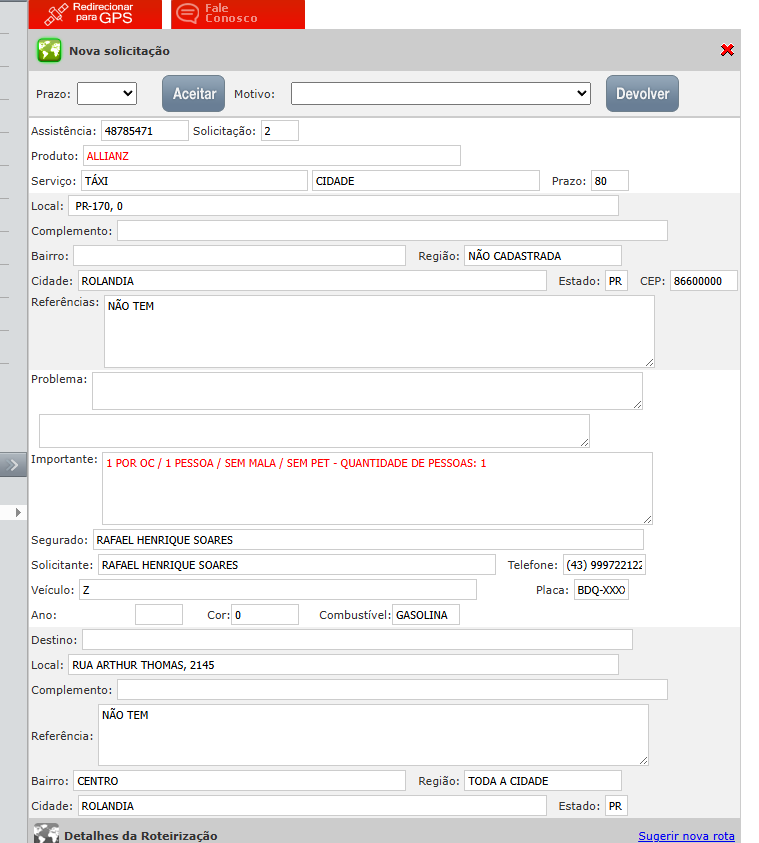This screenshot has width=759, height=843.
Task: Click the service type field CIDADE
Action: (426, 181)
